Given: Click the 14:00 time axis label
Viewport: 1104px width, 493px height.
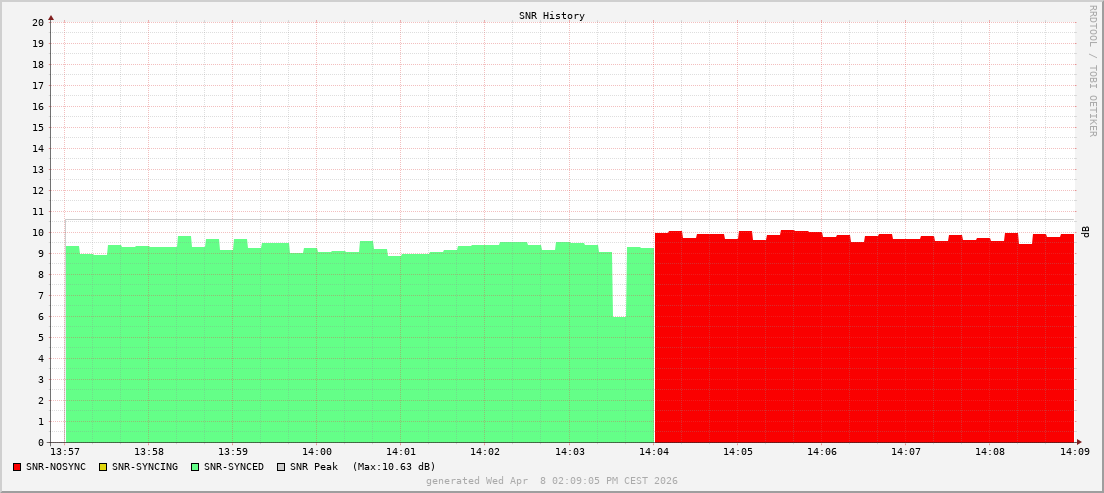Looking at the screenshot, I should pos(316,452).
